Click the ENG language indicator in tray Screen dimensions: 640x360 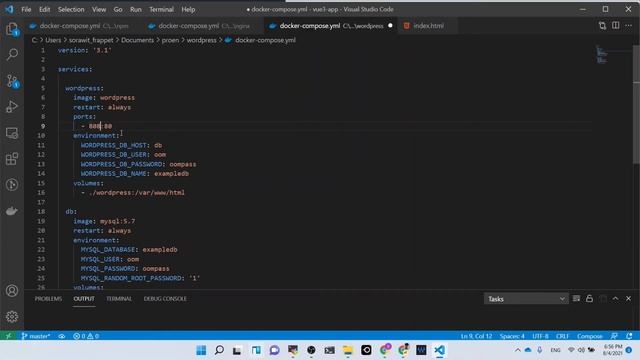point(555,350)
